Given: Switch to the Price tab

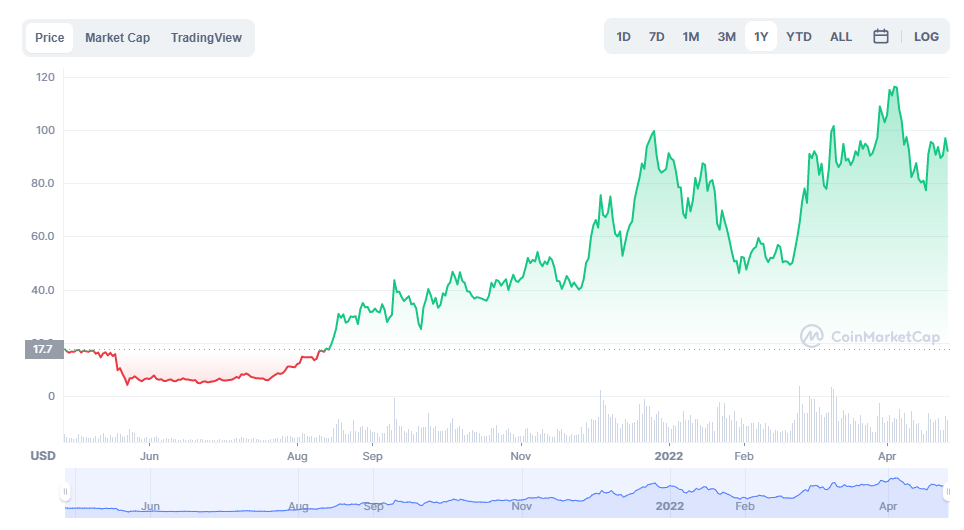Looking at the screenshot, I should 49,38.
